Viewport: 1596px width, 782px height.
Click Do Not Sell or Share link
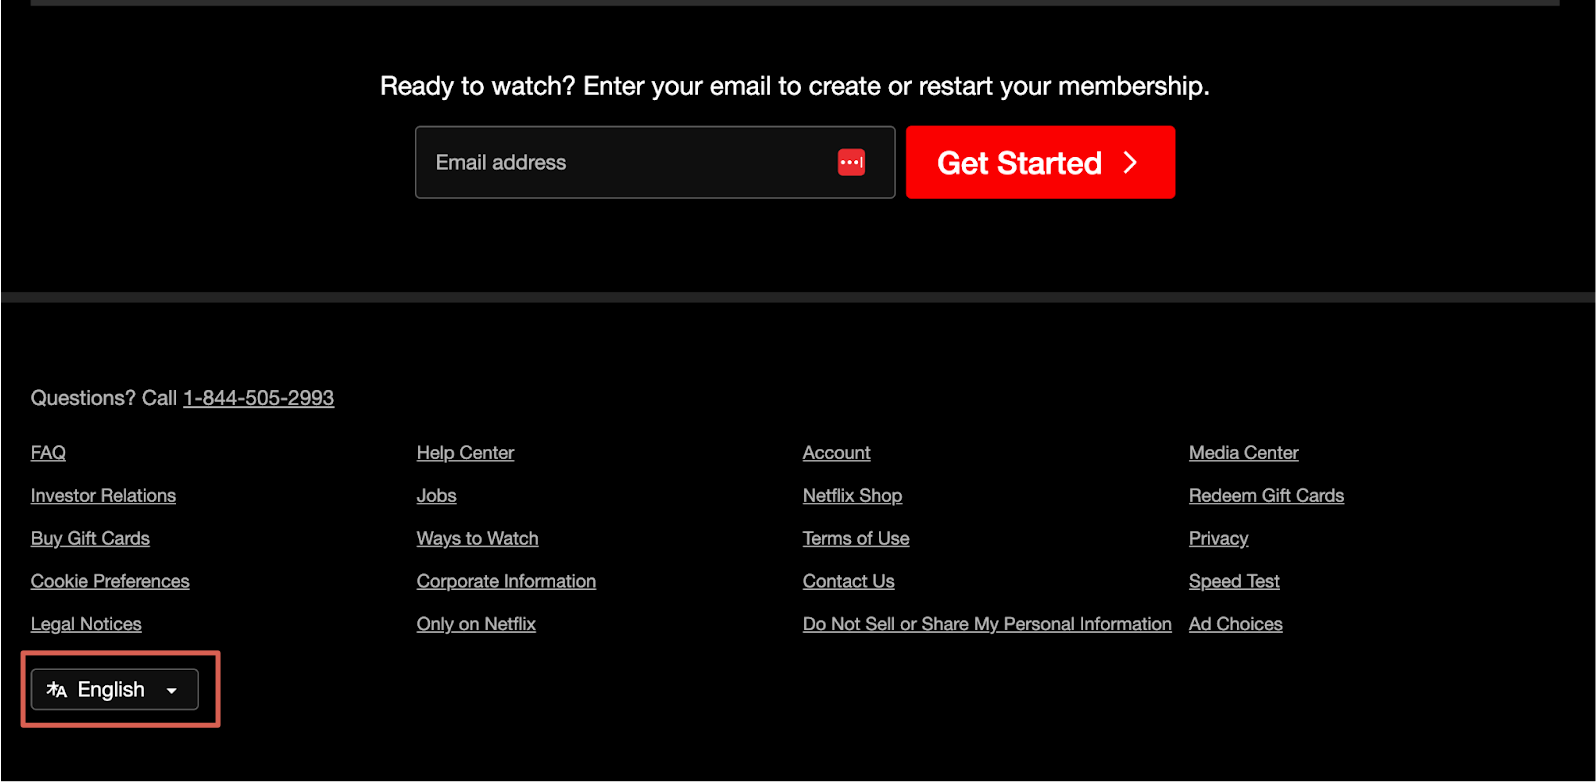[987, 625]
